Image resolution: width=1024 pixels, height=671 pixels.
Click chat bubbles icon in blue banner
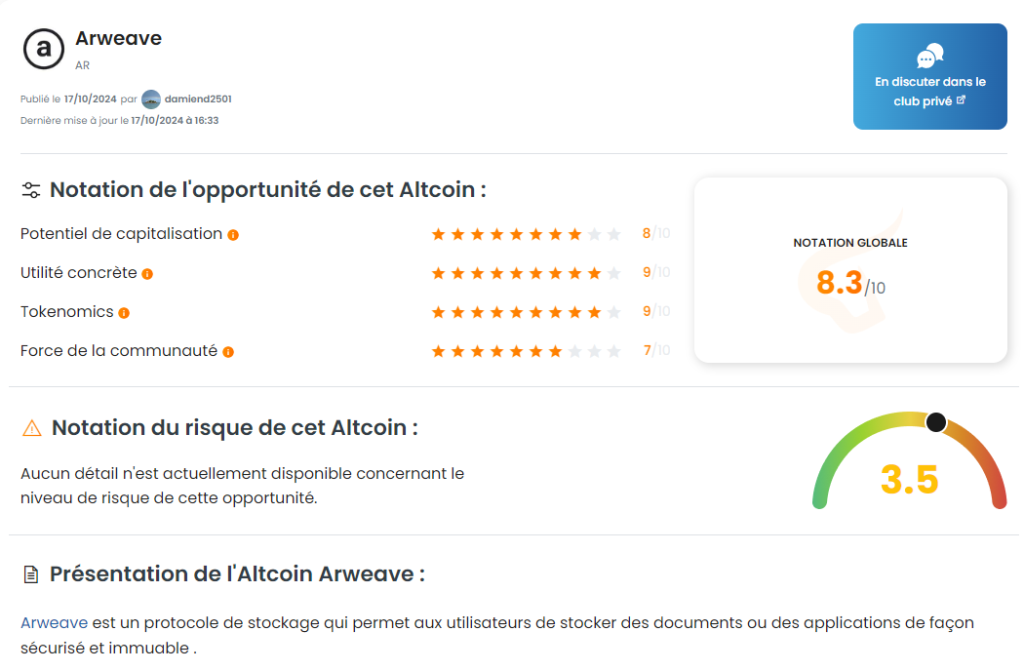(930, 56)
